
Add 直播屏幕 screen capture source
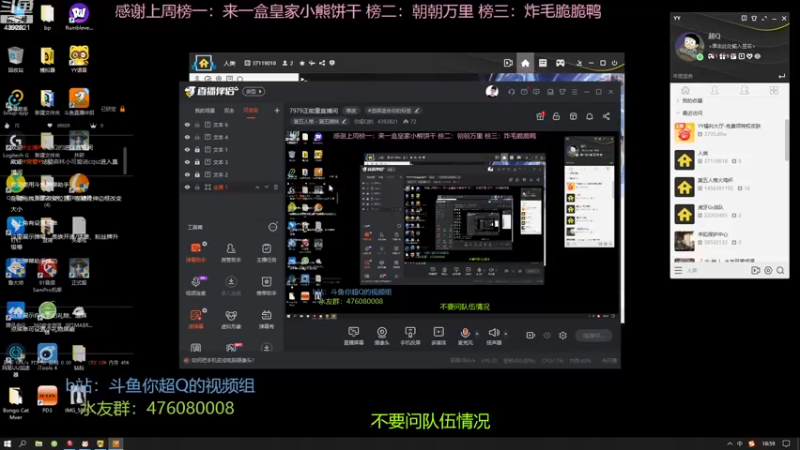pyautogui.click(x=354, y=336)
